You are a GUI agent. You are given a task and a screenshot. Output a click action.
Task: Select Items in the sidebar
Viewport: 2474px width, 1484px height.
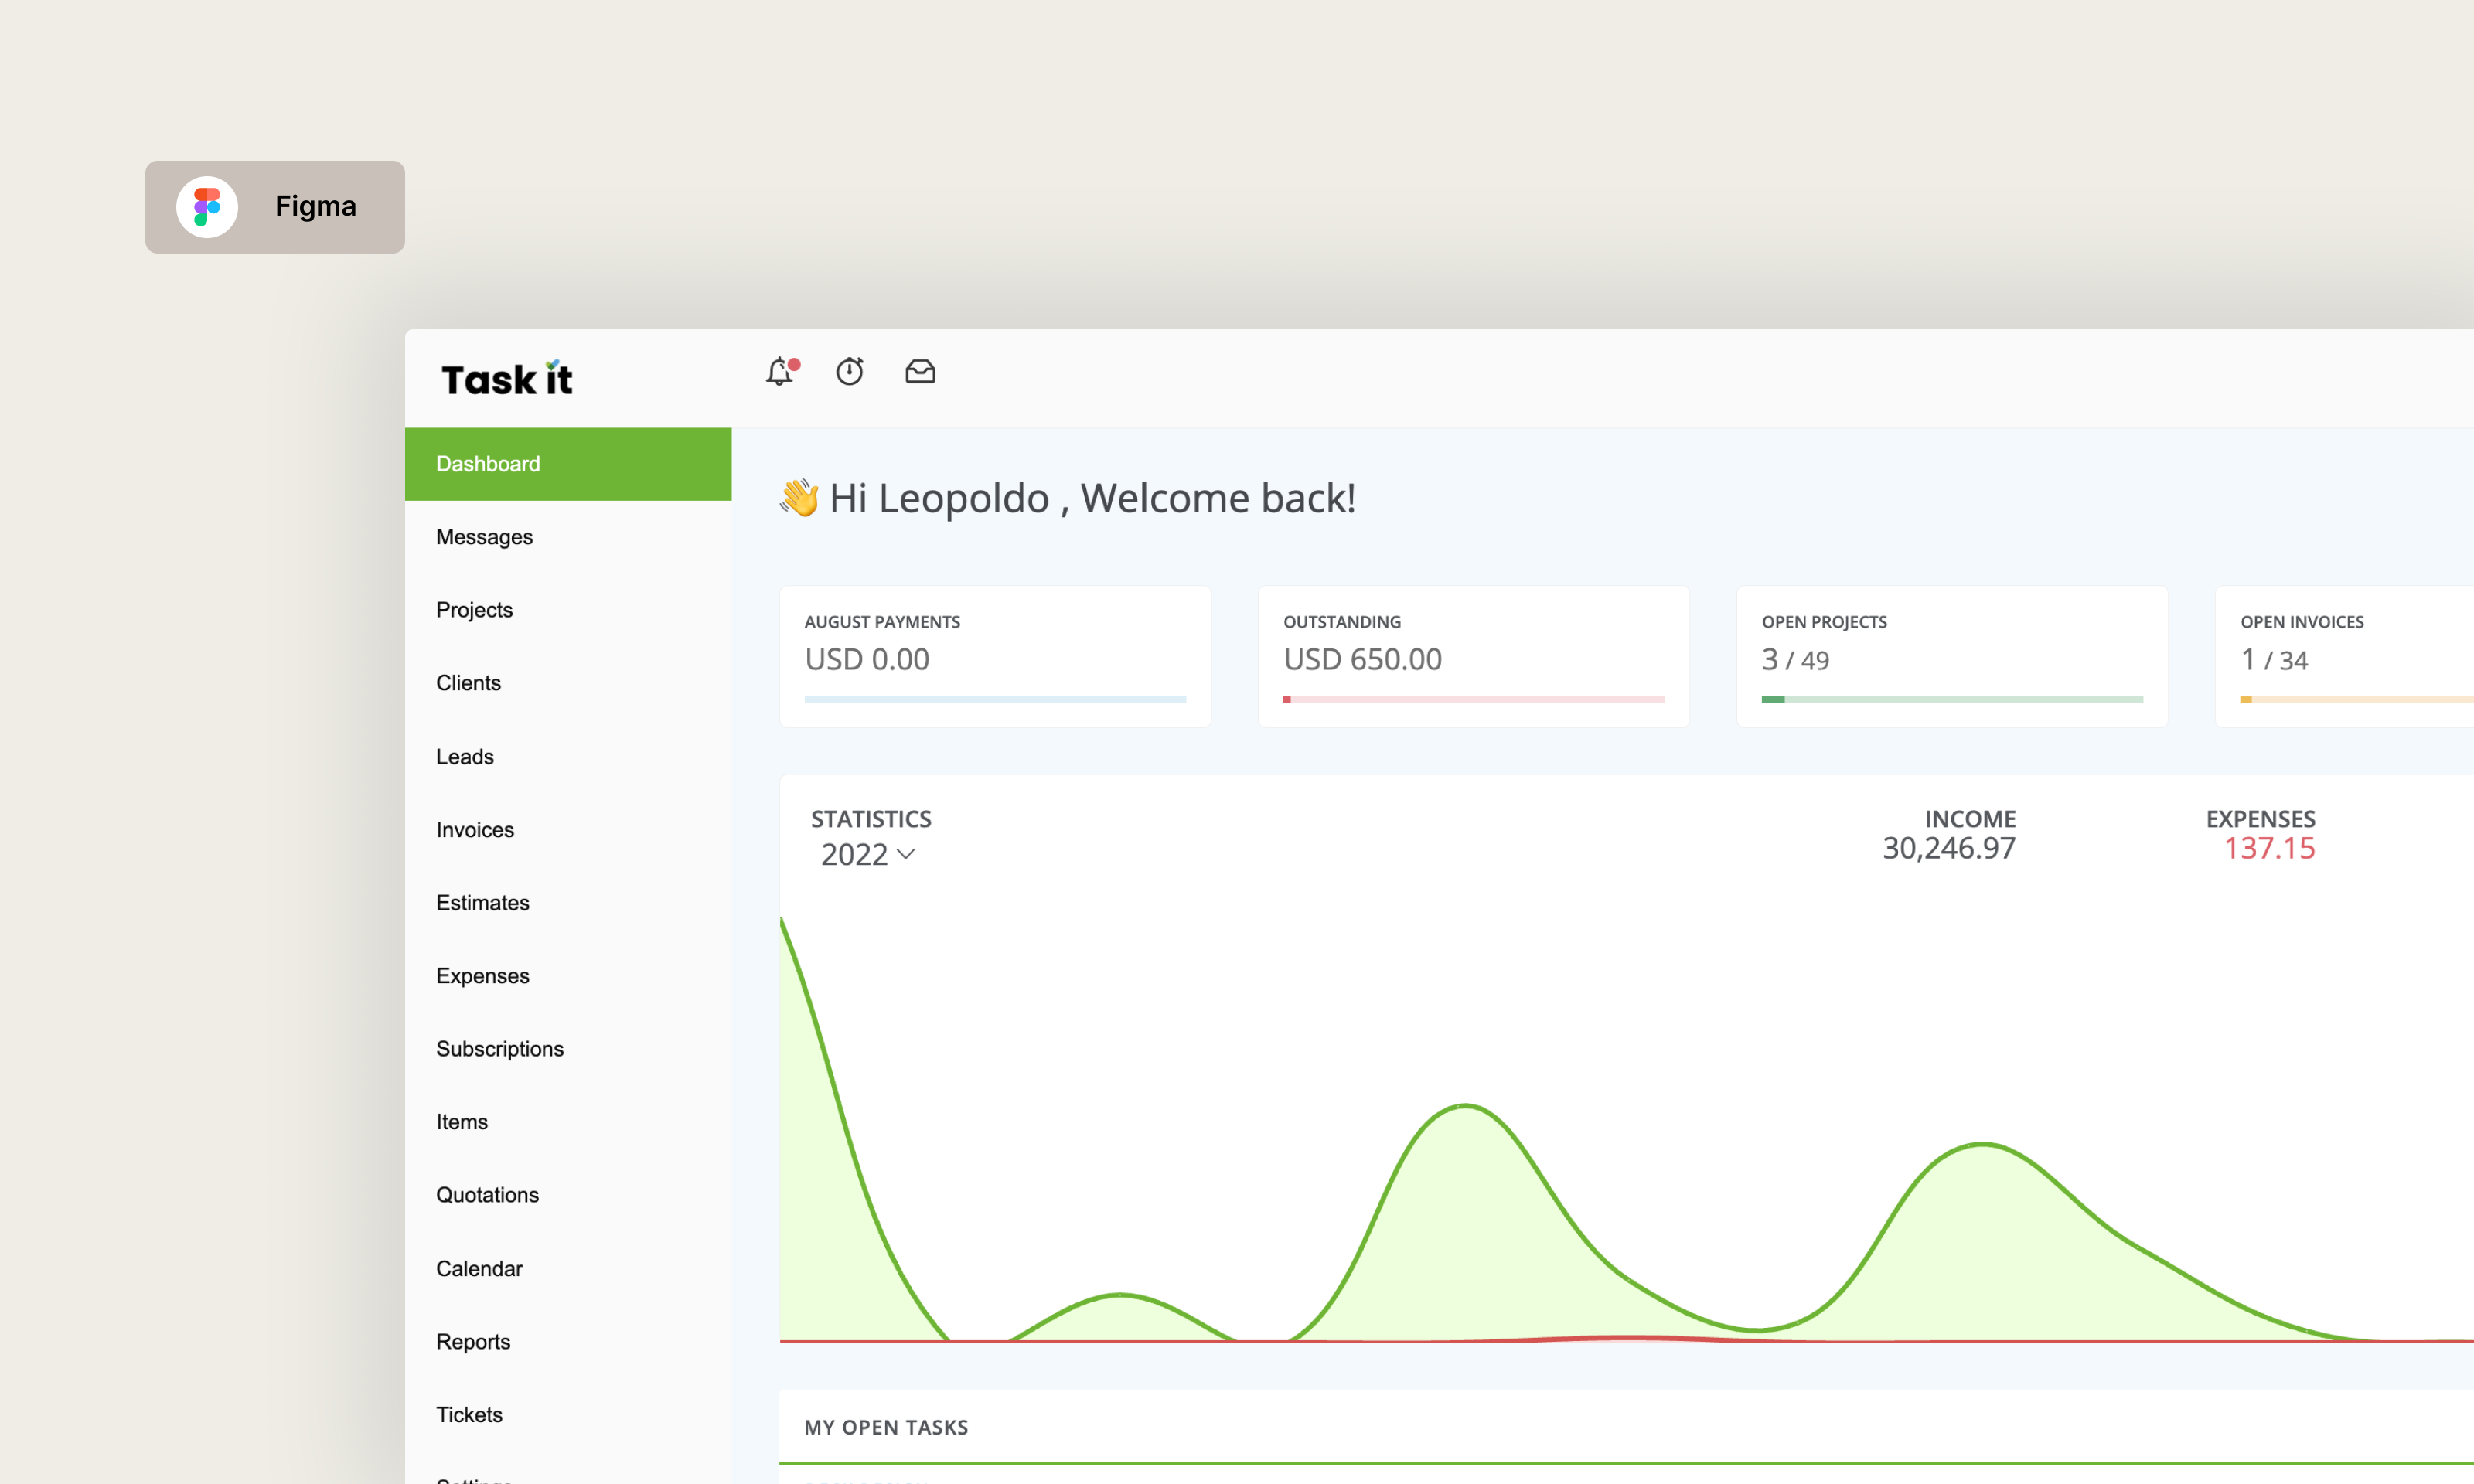[568, 1122]
